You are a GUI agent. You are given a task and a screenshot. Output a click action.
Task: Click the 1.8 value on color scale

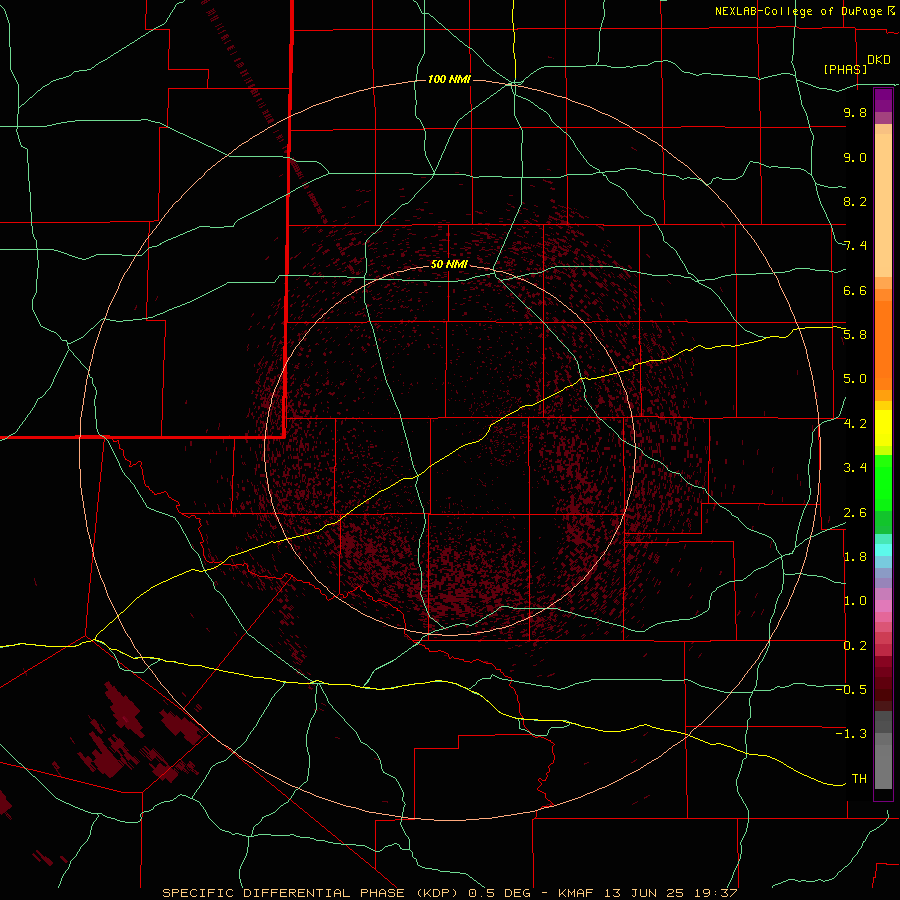(855, 557)
